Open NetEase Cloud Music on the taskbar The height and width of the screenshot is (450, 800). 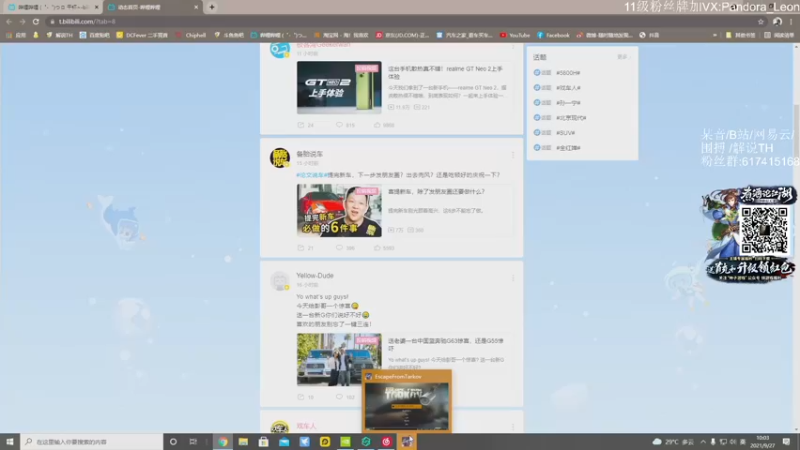tap(386, 442)
